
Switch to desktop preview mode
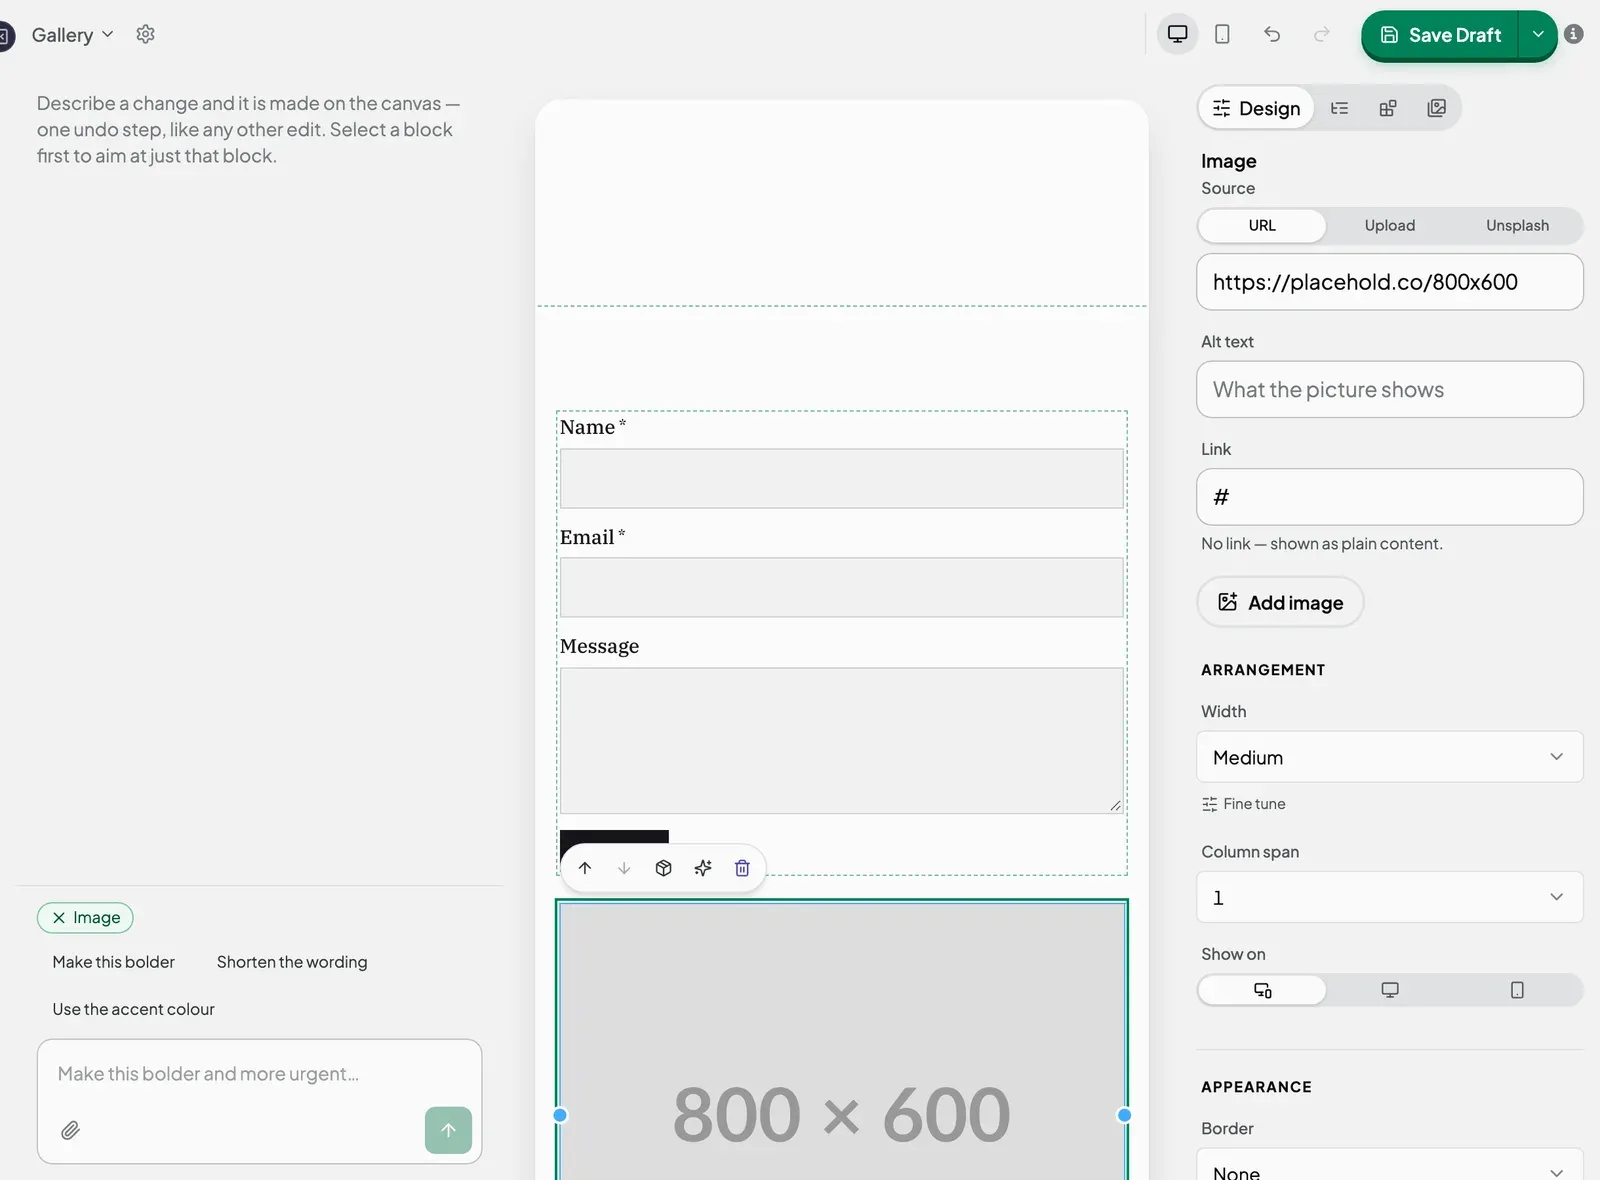click(x=1178, y=34)
